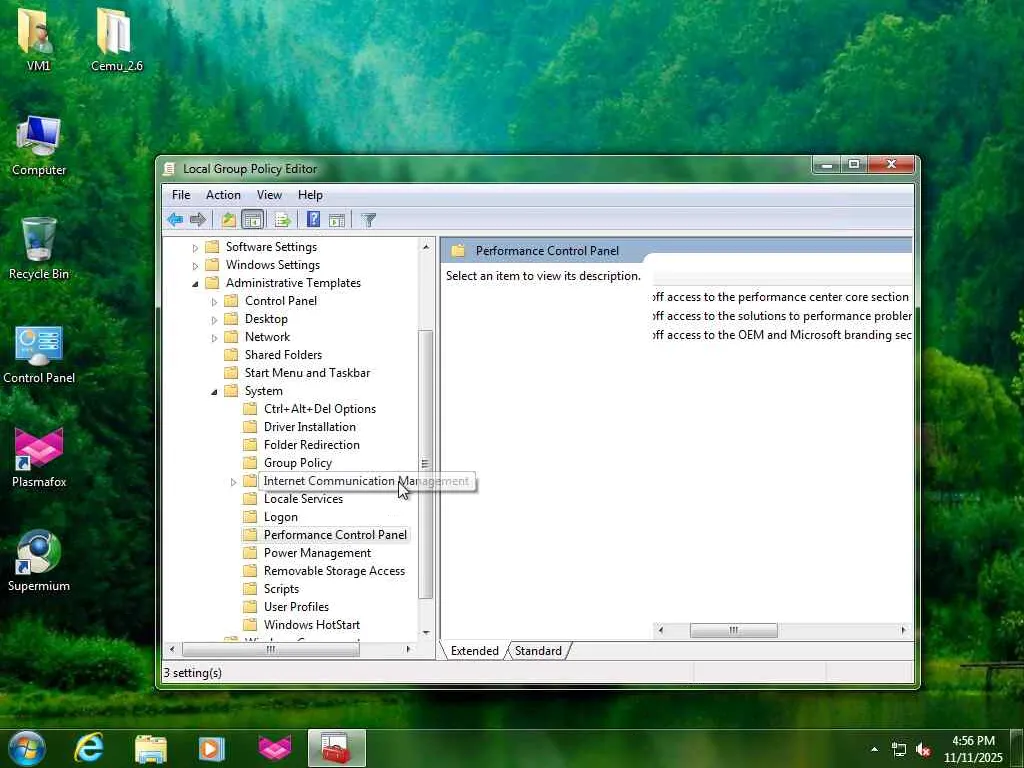The height and width of the screenshot is (768, 1024).
Task: Select the Shared Folders tree item
Action: (x=283, y=355)
